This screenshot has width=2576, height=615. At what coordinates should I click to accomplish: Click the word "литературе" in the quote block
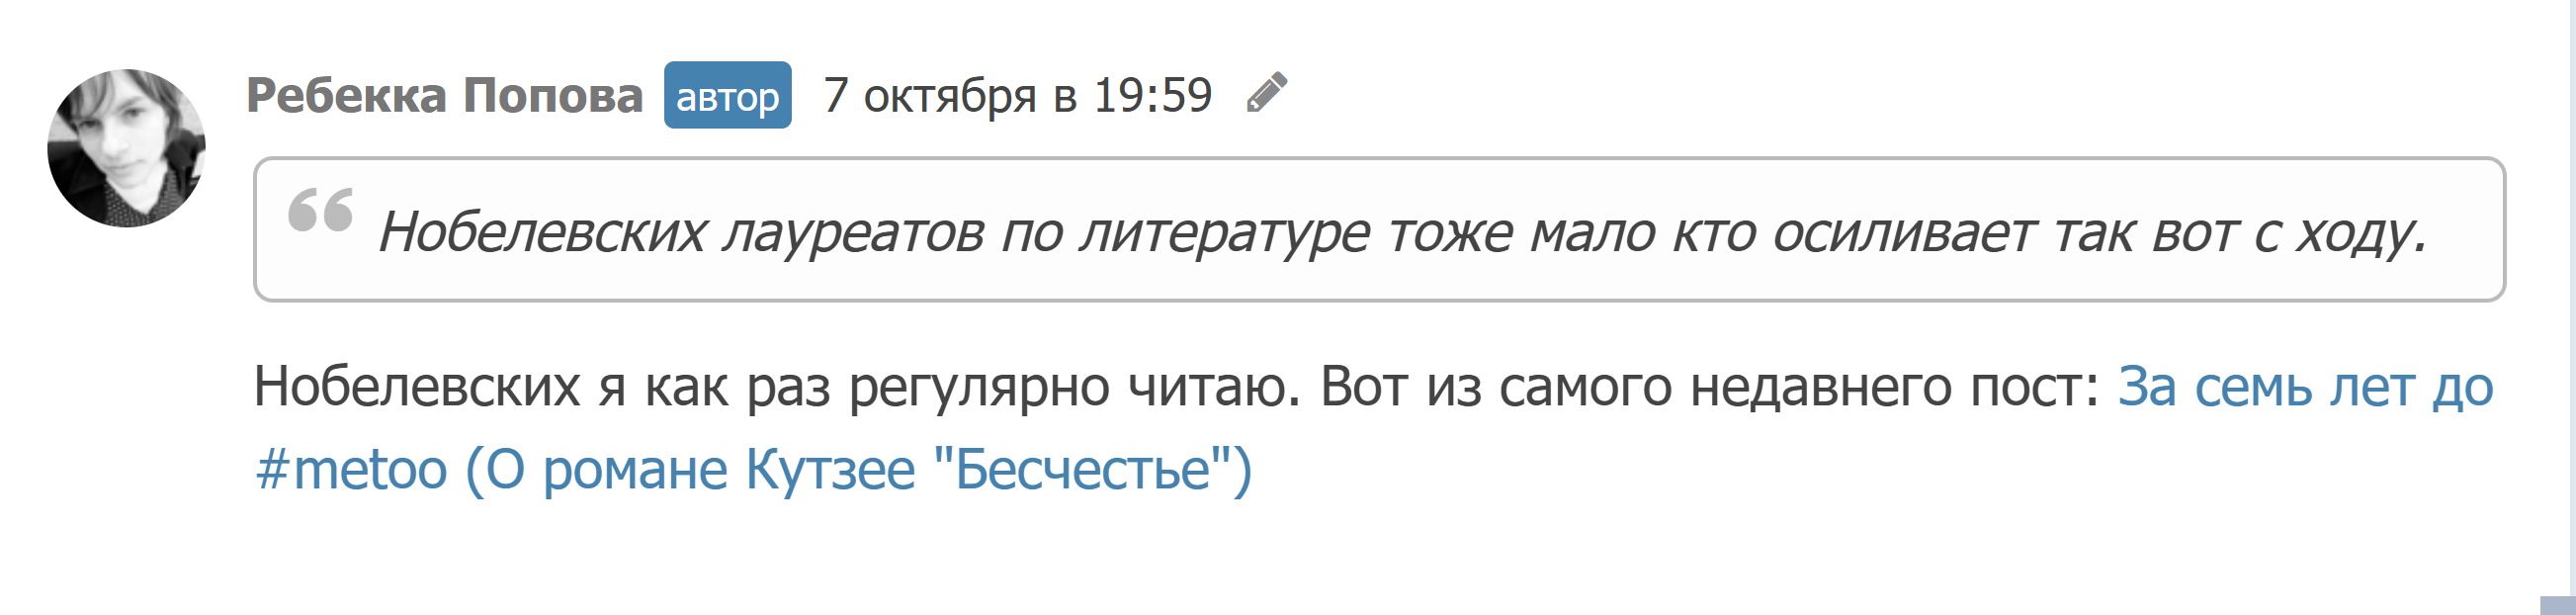pos(1225,233)
